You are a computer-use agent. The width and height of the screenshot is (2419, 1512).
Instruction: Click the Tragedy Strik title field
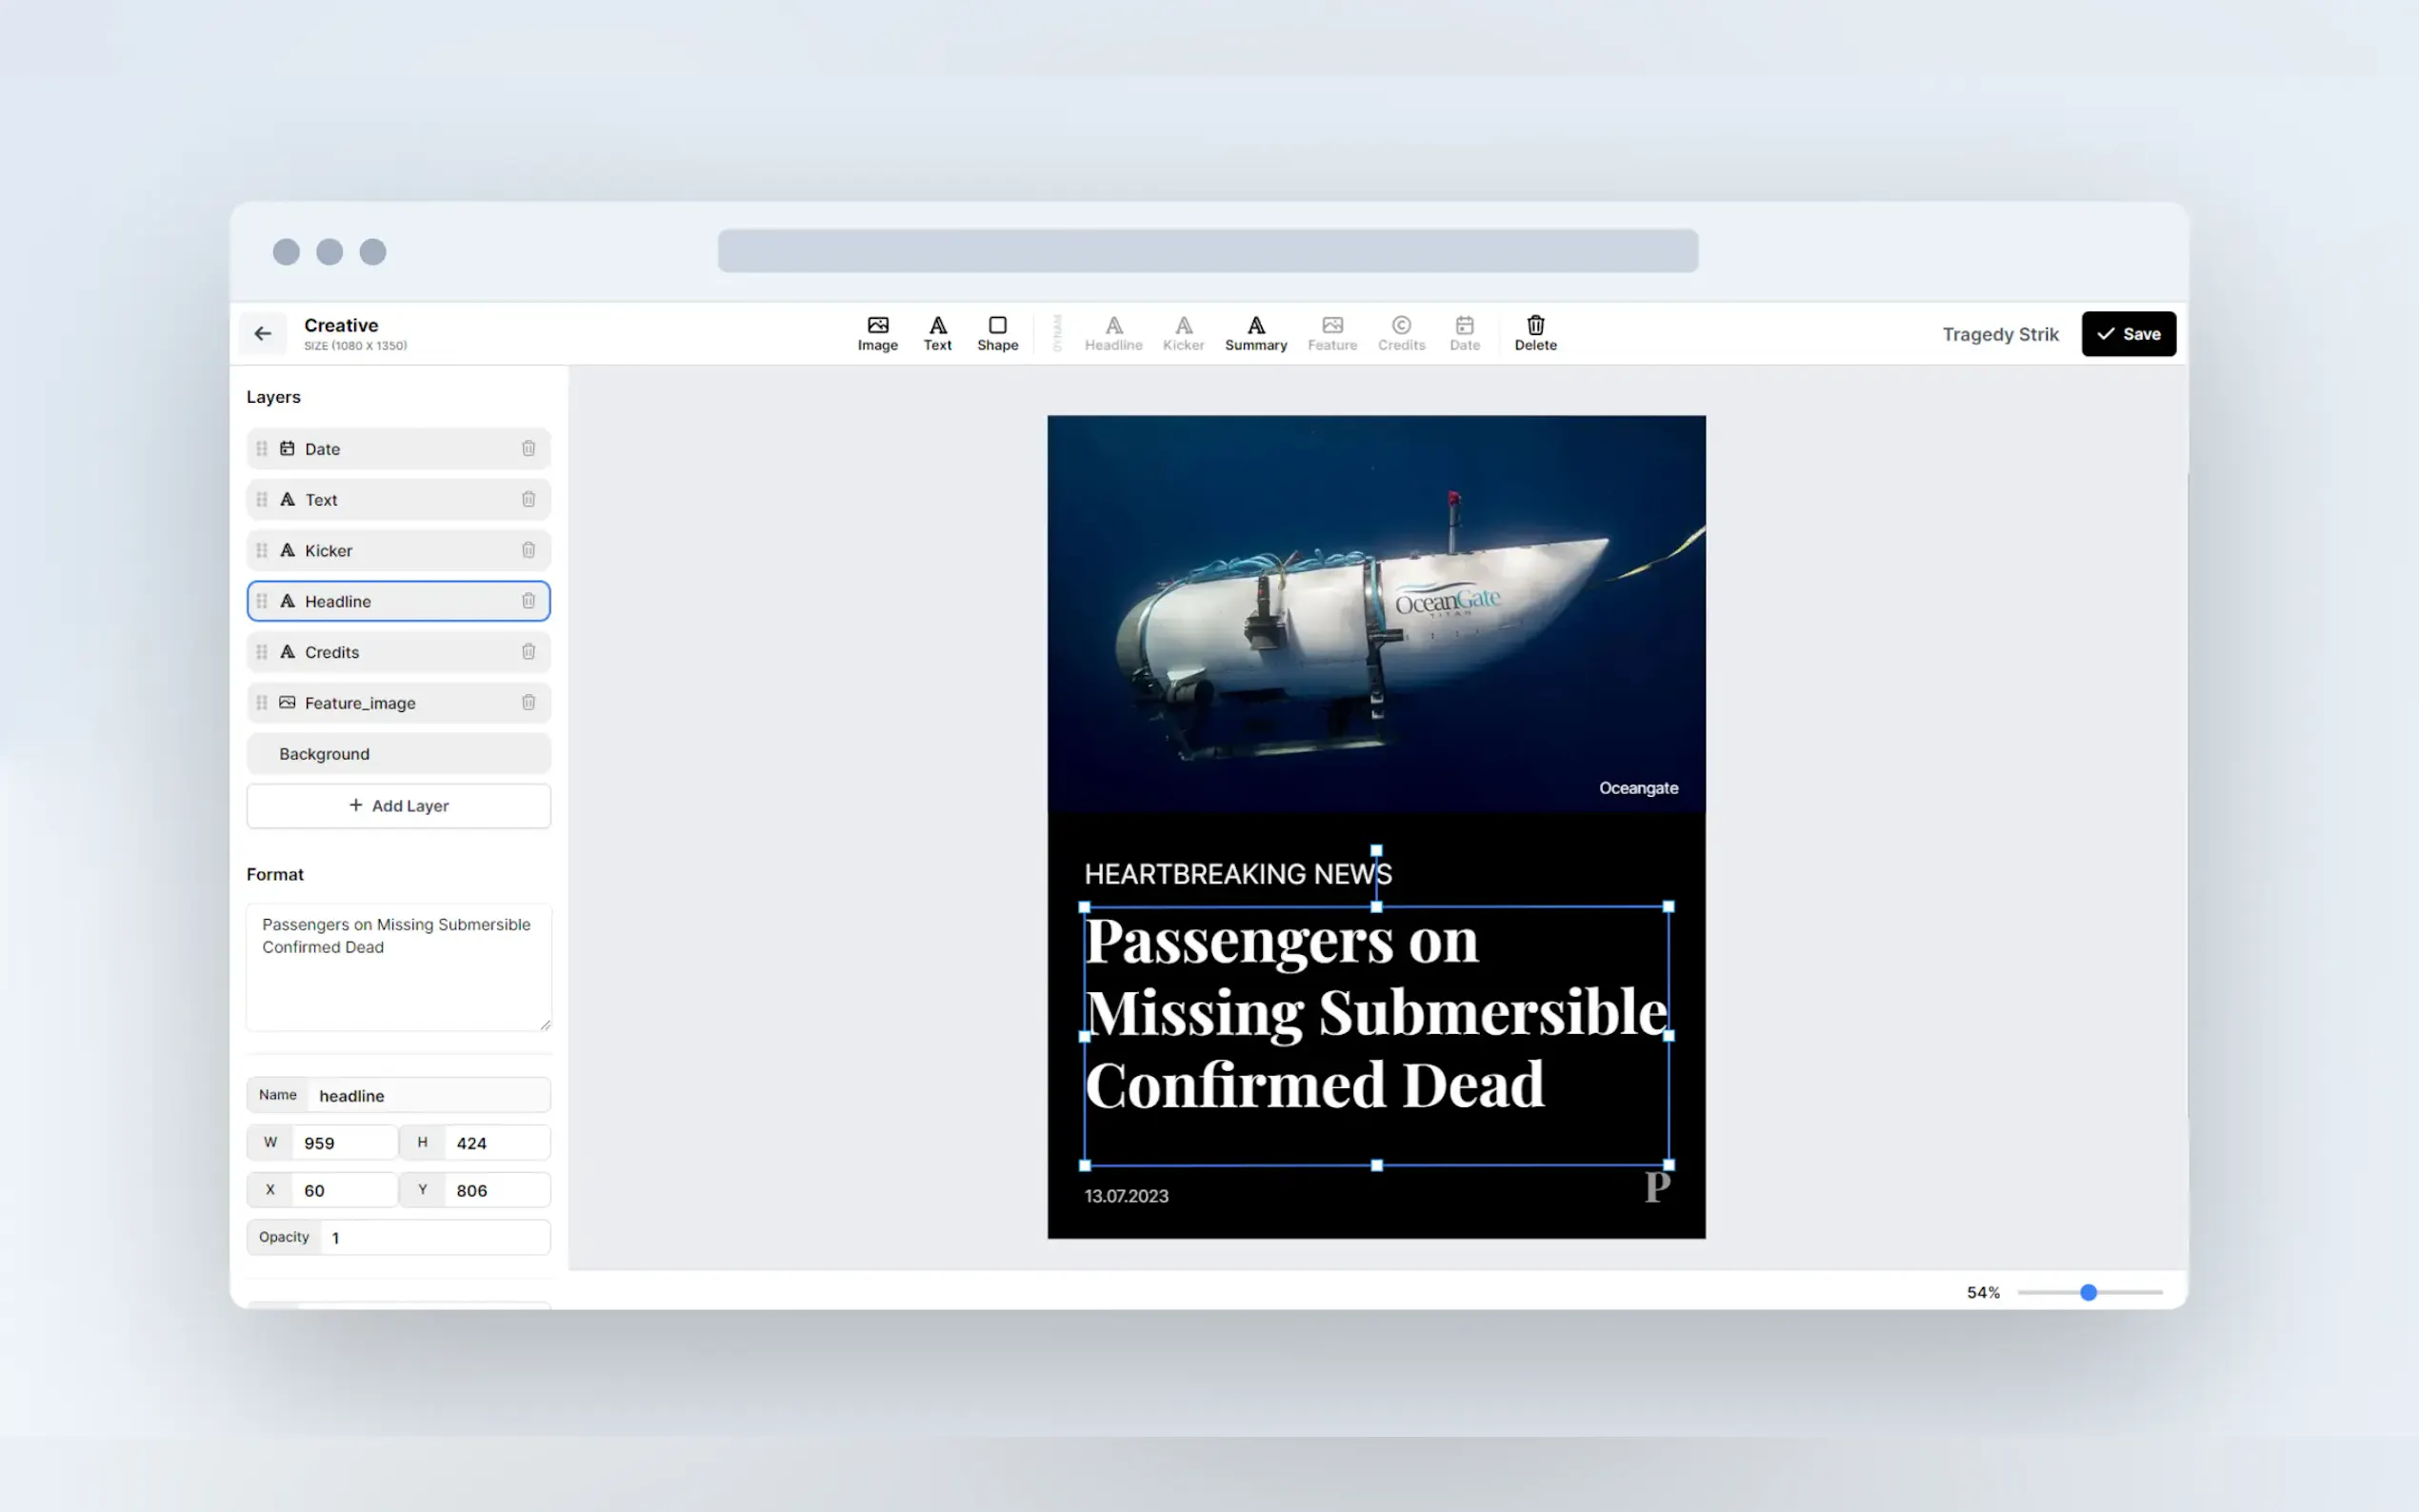(1998, 334)
